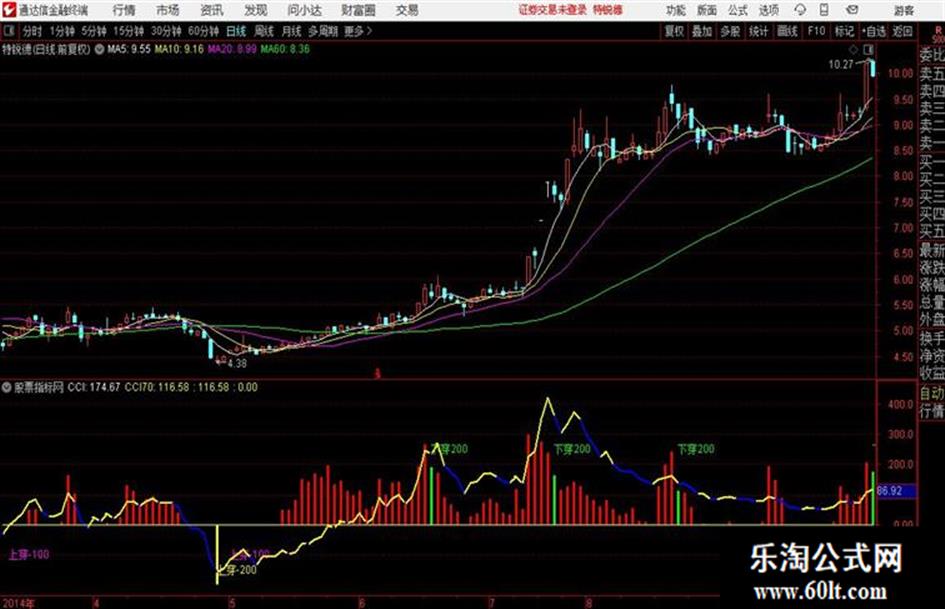The height and width of the screenshot is (609, 945).
Task: Click the 证券交易未登录 login link
Action: point(553,10)
